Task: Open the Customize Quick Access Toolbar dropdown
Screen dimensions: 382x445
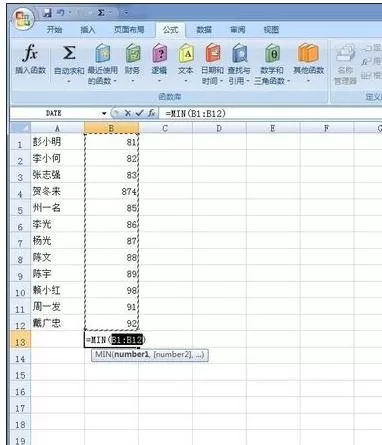Action: coord(125,13)
